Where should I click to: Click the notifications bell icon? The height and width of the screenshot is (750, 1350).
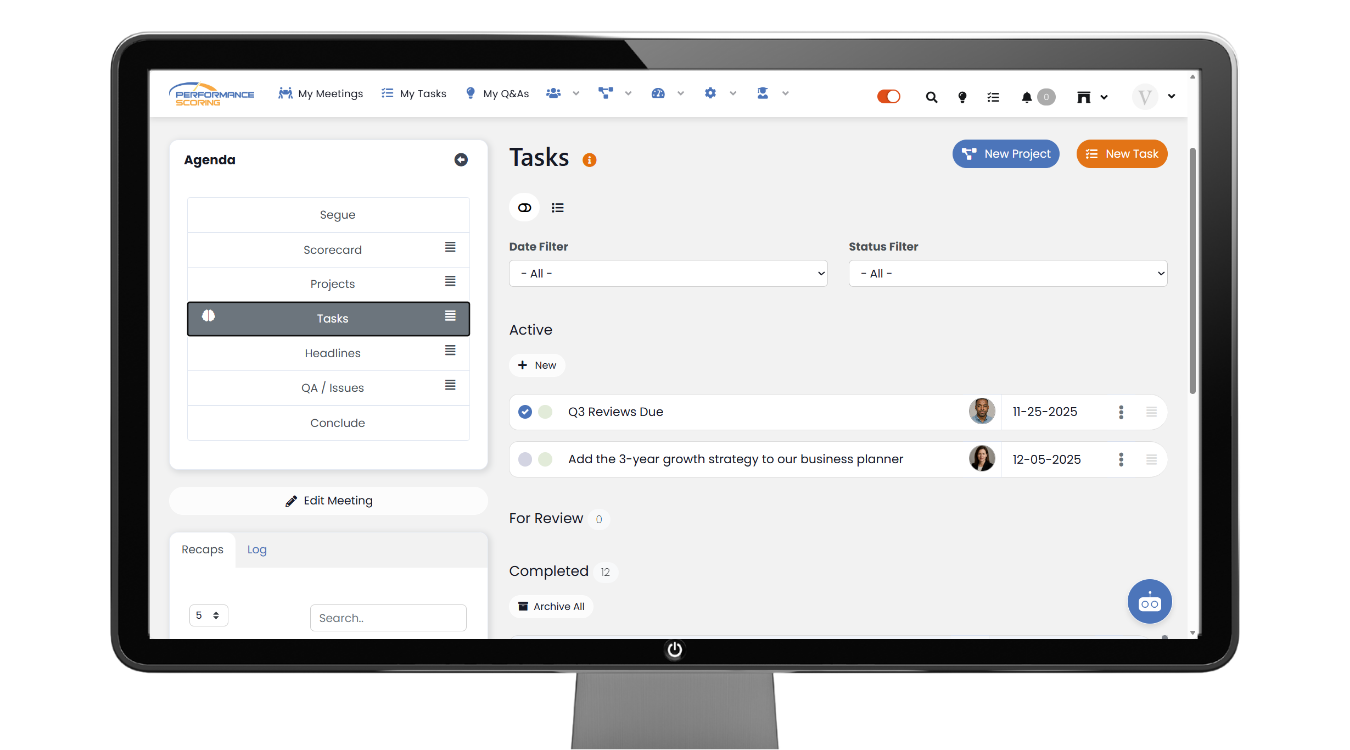[1026, 97]
